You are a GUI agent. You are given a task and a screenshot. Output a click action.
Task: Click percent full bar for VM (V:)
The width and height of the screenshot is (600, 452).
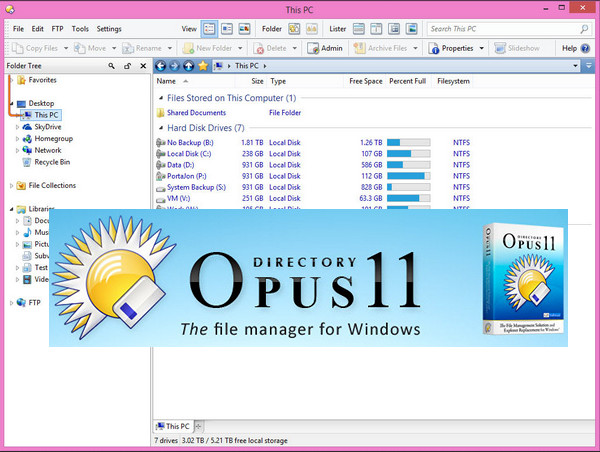point(409,198)
